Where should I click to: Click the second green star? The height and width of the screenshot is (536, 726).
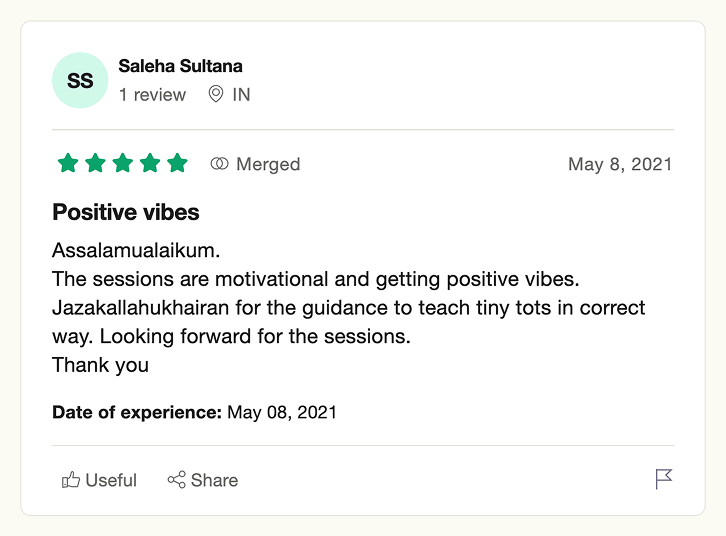click(x=95, y=163)
